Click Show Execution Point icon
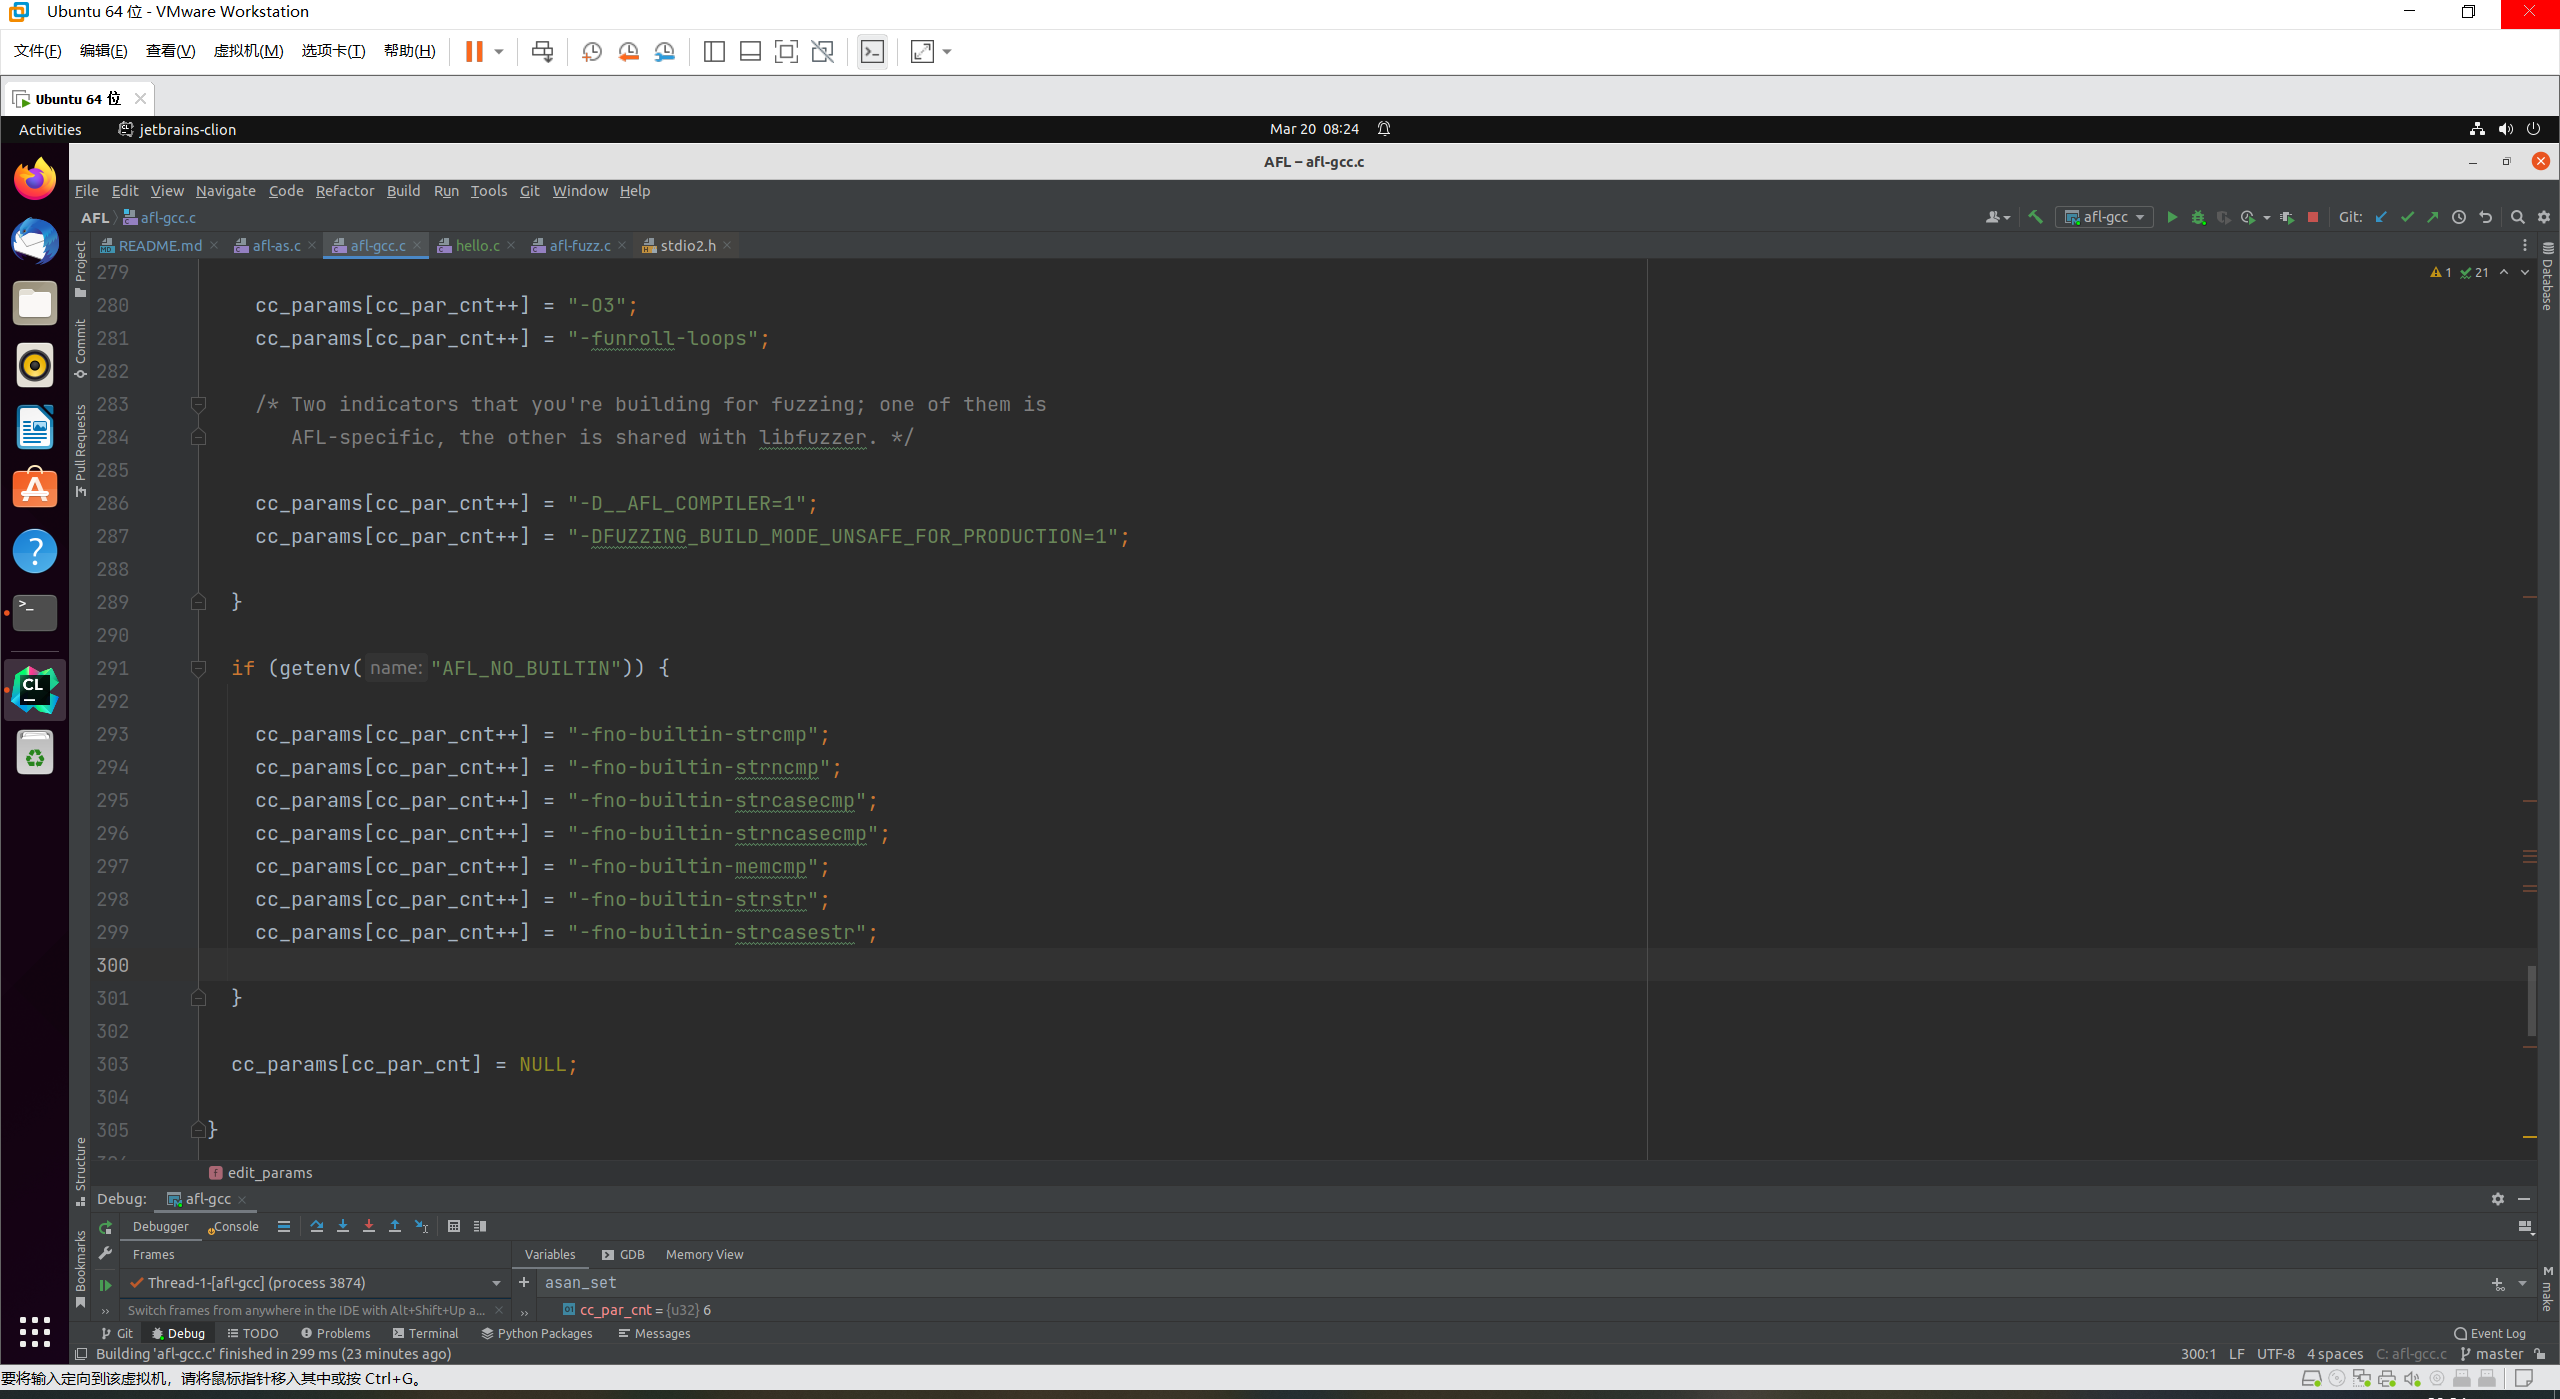Screen dimensions: 2560x1399 click(x=284, y=1226)
